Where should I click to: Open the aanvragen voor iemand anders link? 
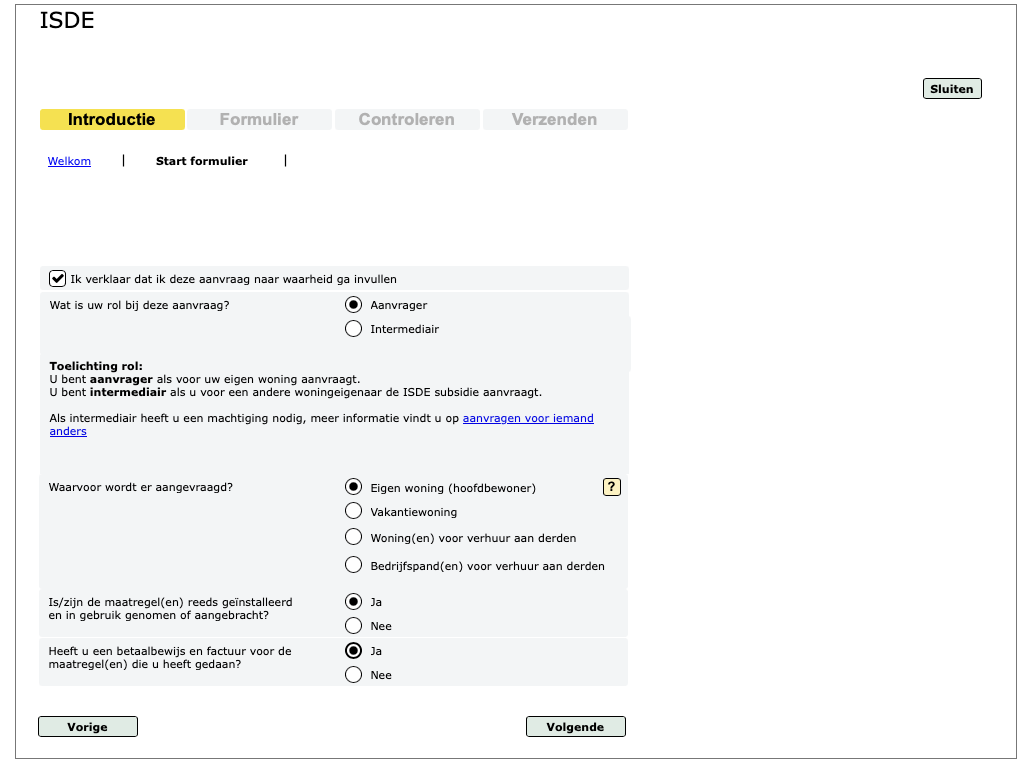point(527,418)
